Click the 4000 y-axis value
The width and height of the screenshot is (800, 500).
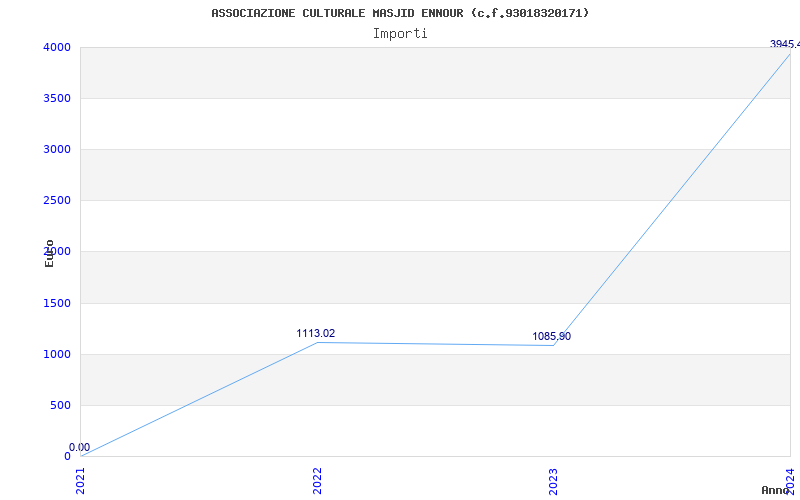pos(57,47)
